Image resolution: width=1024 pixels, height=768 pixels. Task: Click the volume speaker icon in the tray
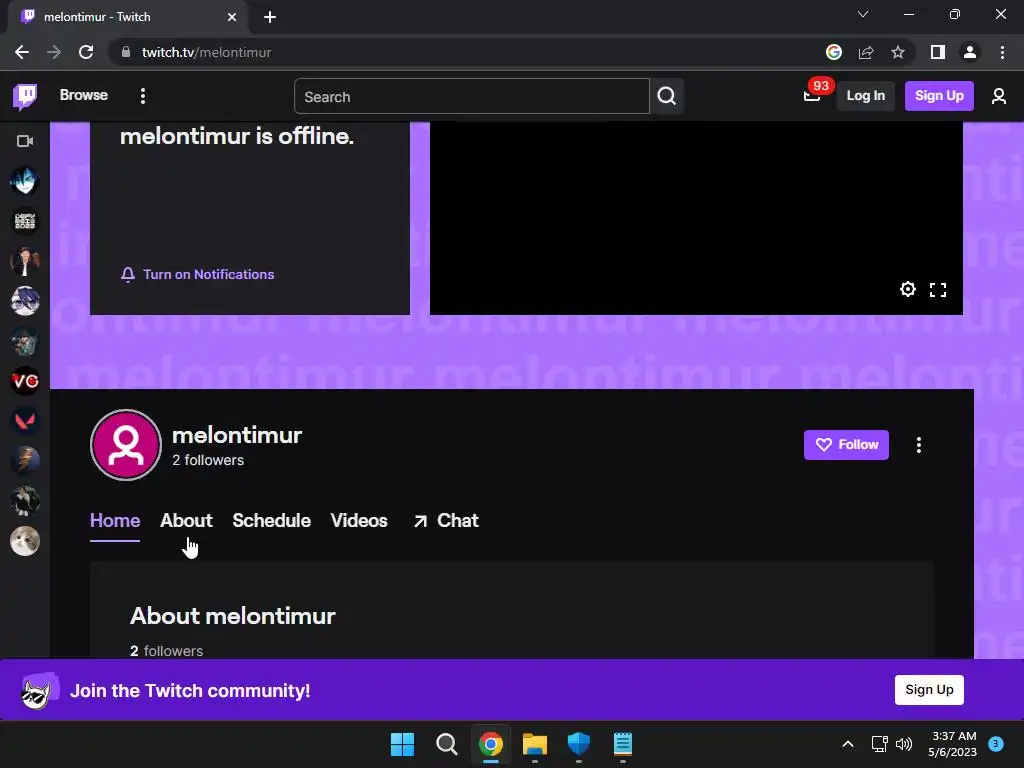click(904, 744)
